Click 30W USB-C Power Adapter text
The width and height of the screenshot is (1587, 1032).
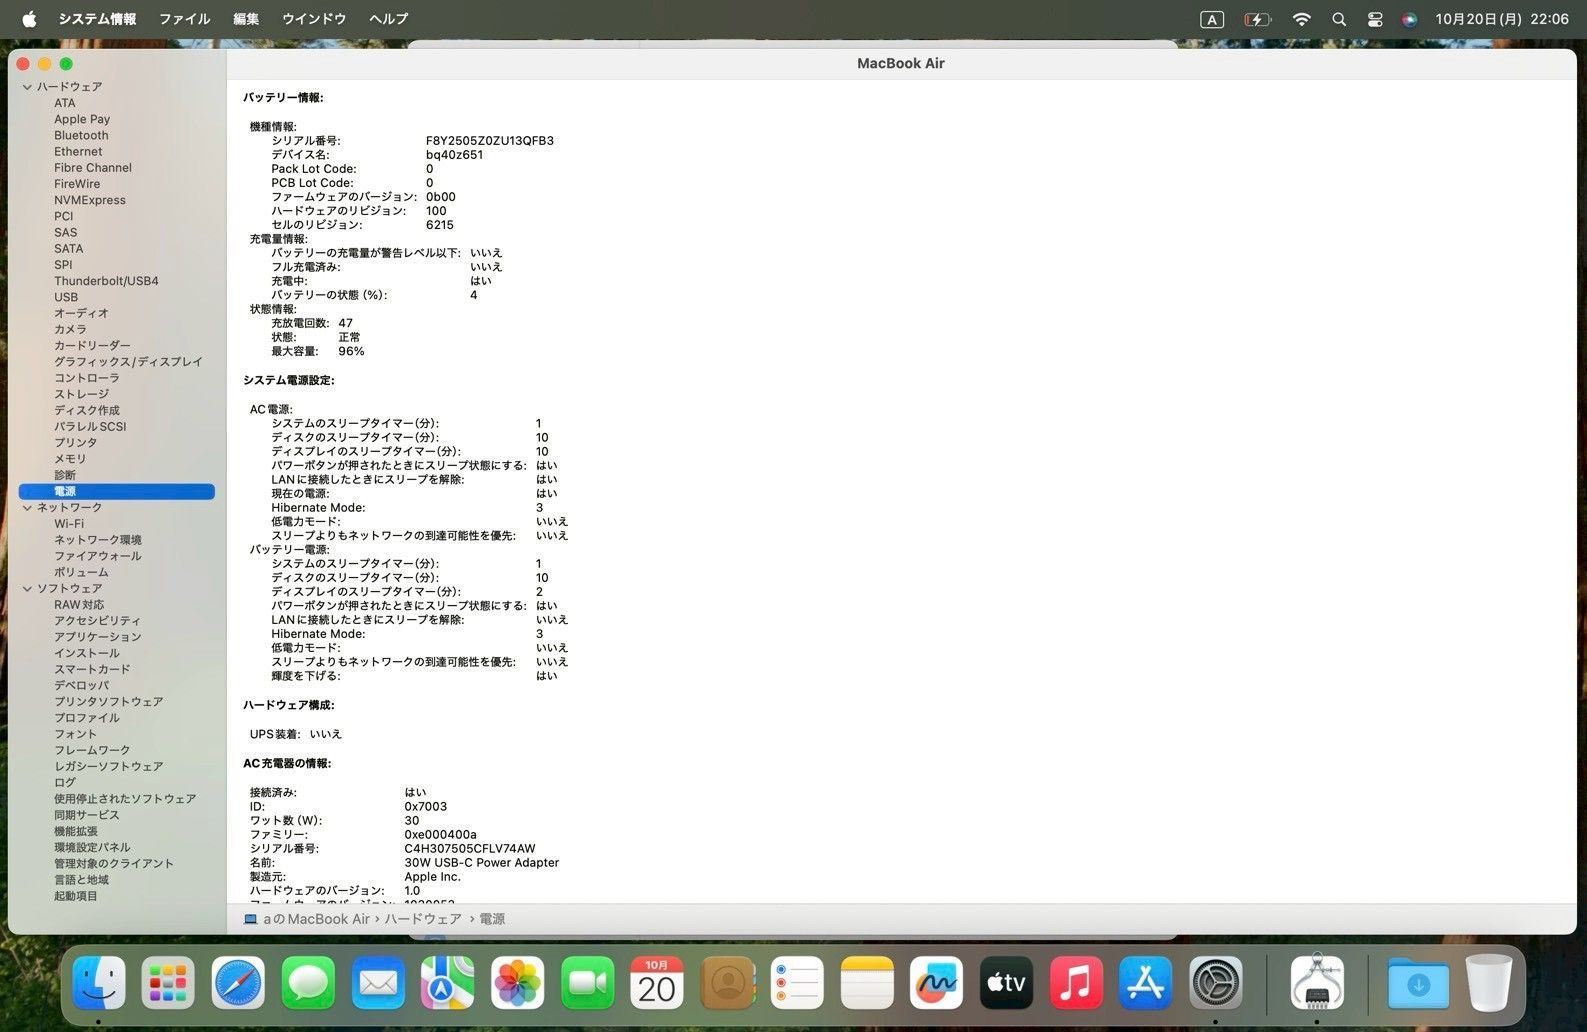[x=481, y=863]
